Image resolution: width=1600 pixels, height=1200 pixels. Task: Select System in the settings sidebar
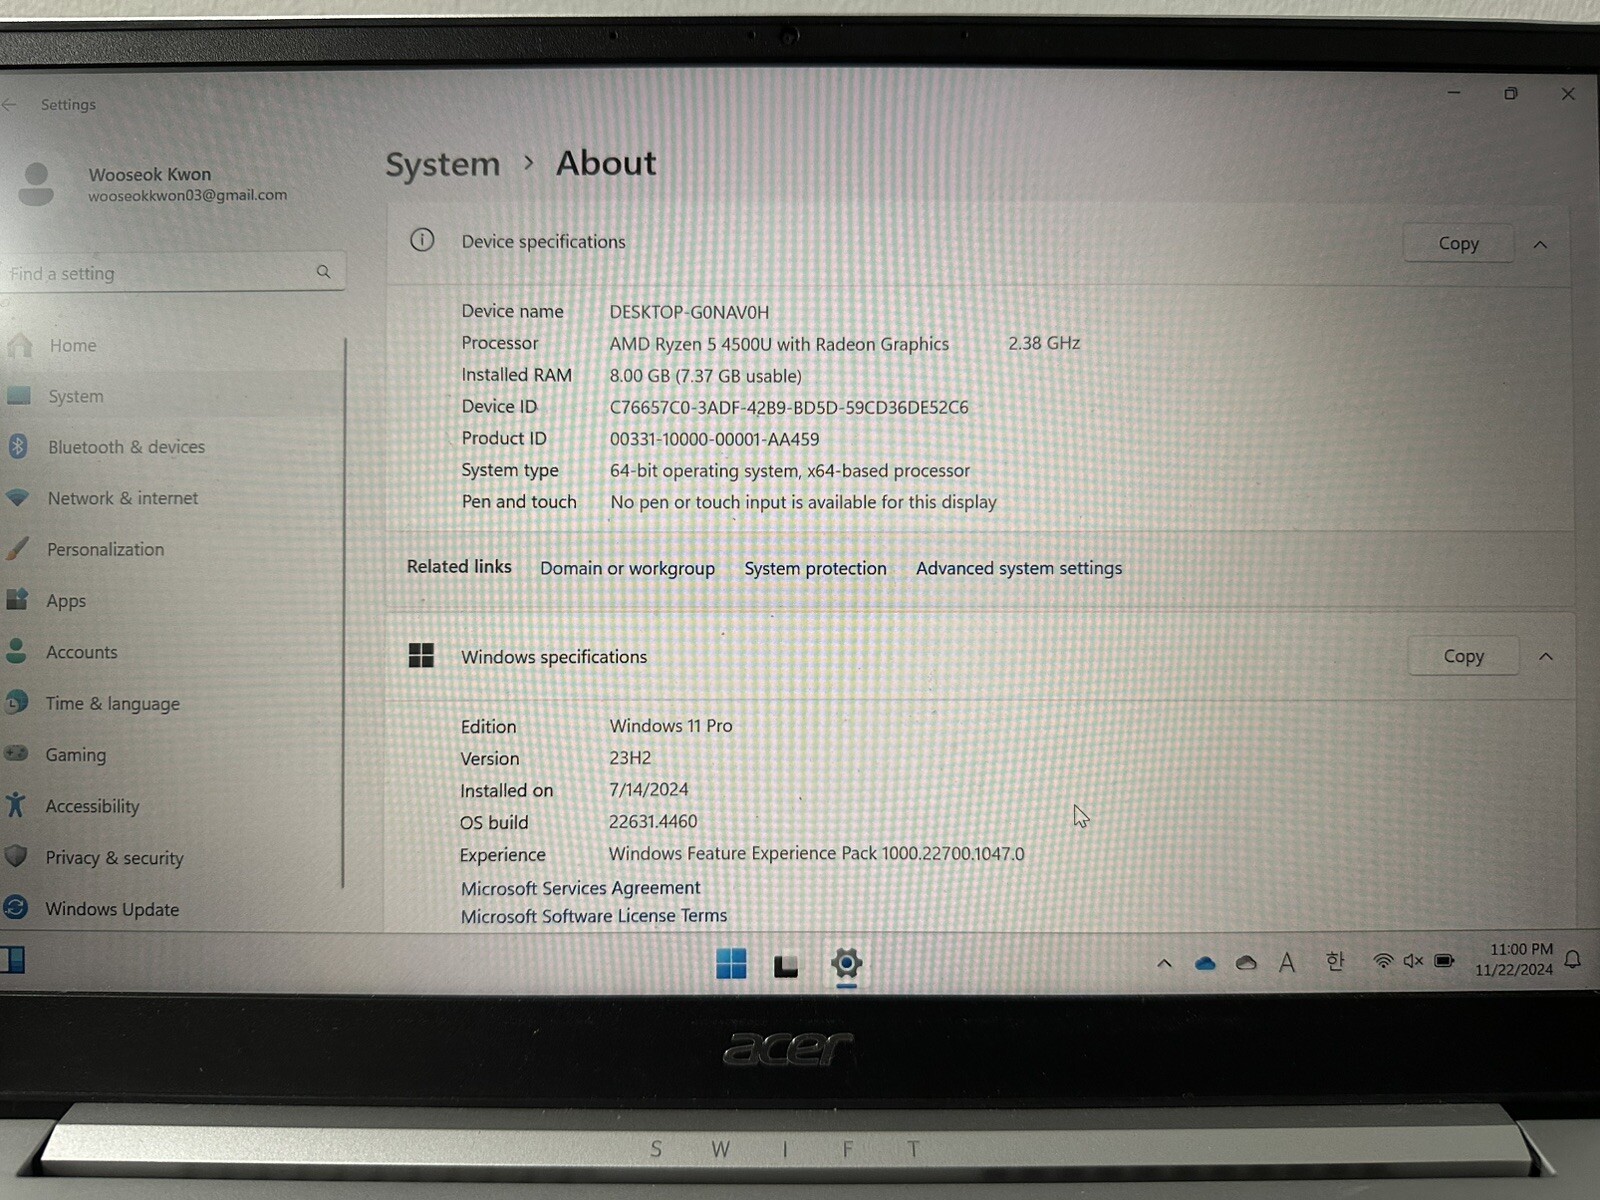[170, 396]
